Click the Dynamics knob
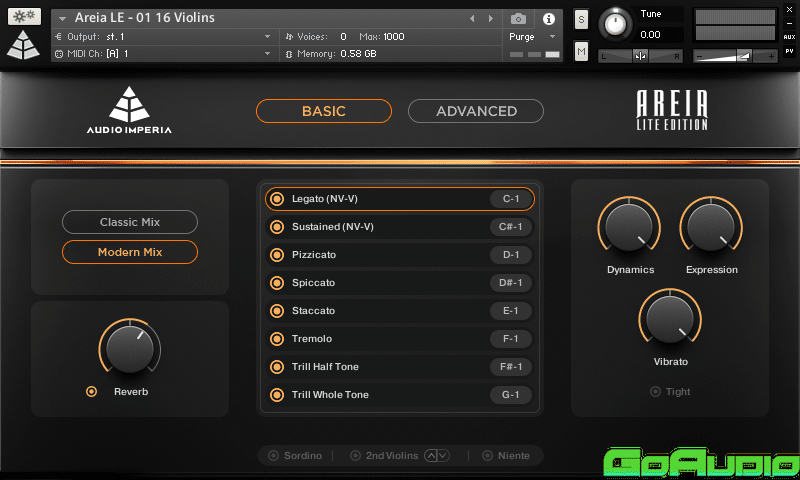The height and width of the screenshot is (480, 800). coord(630,225)
